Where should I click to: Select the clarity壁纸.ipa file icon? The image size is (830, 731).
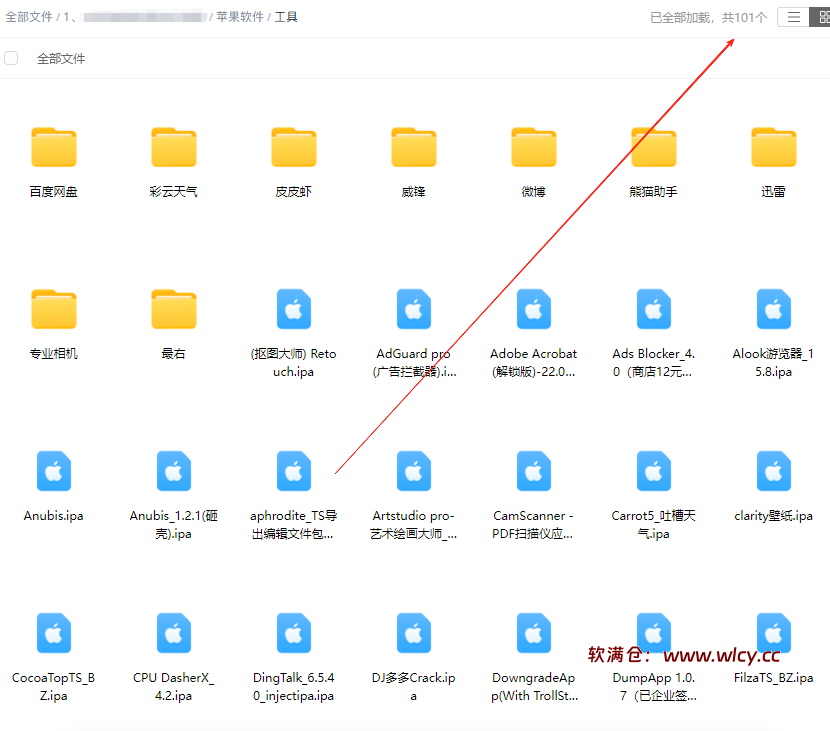click(773, 471)
